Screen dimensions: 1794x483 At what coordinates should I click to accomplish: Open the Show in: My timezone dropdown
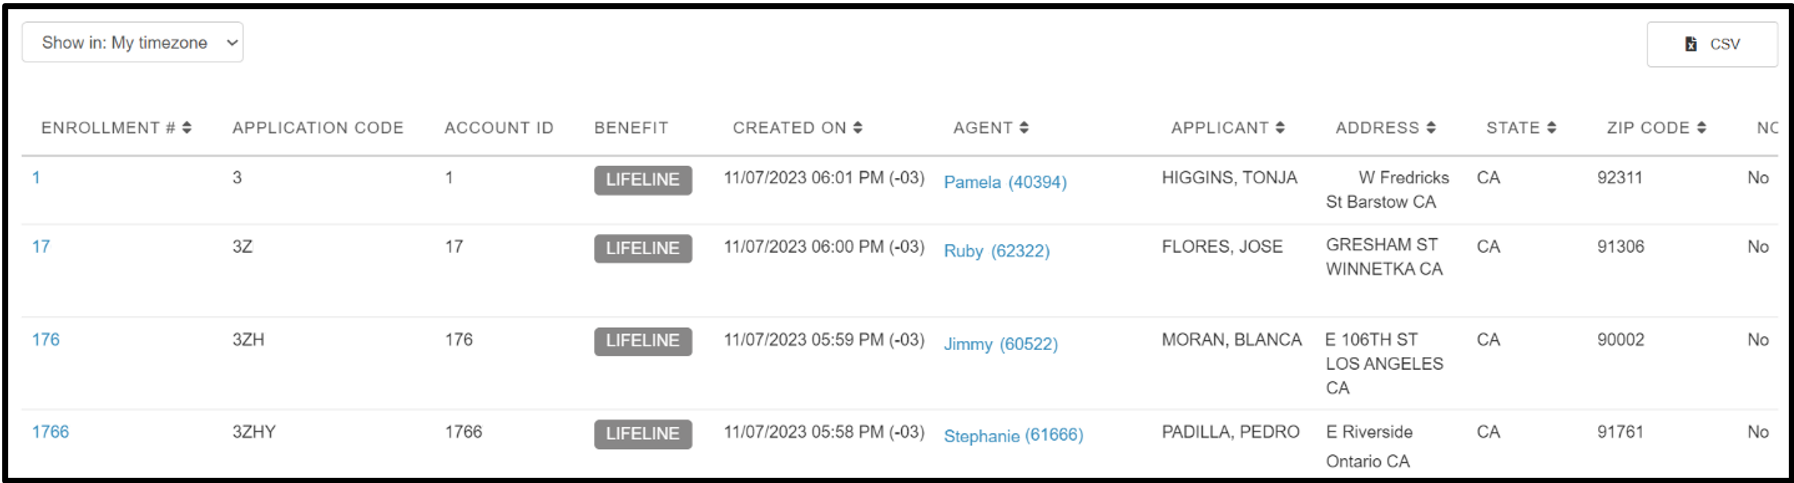pyautogui.click(x=132, y=43)
